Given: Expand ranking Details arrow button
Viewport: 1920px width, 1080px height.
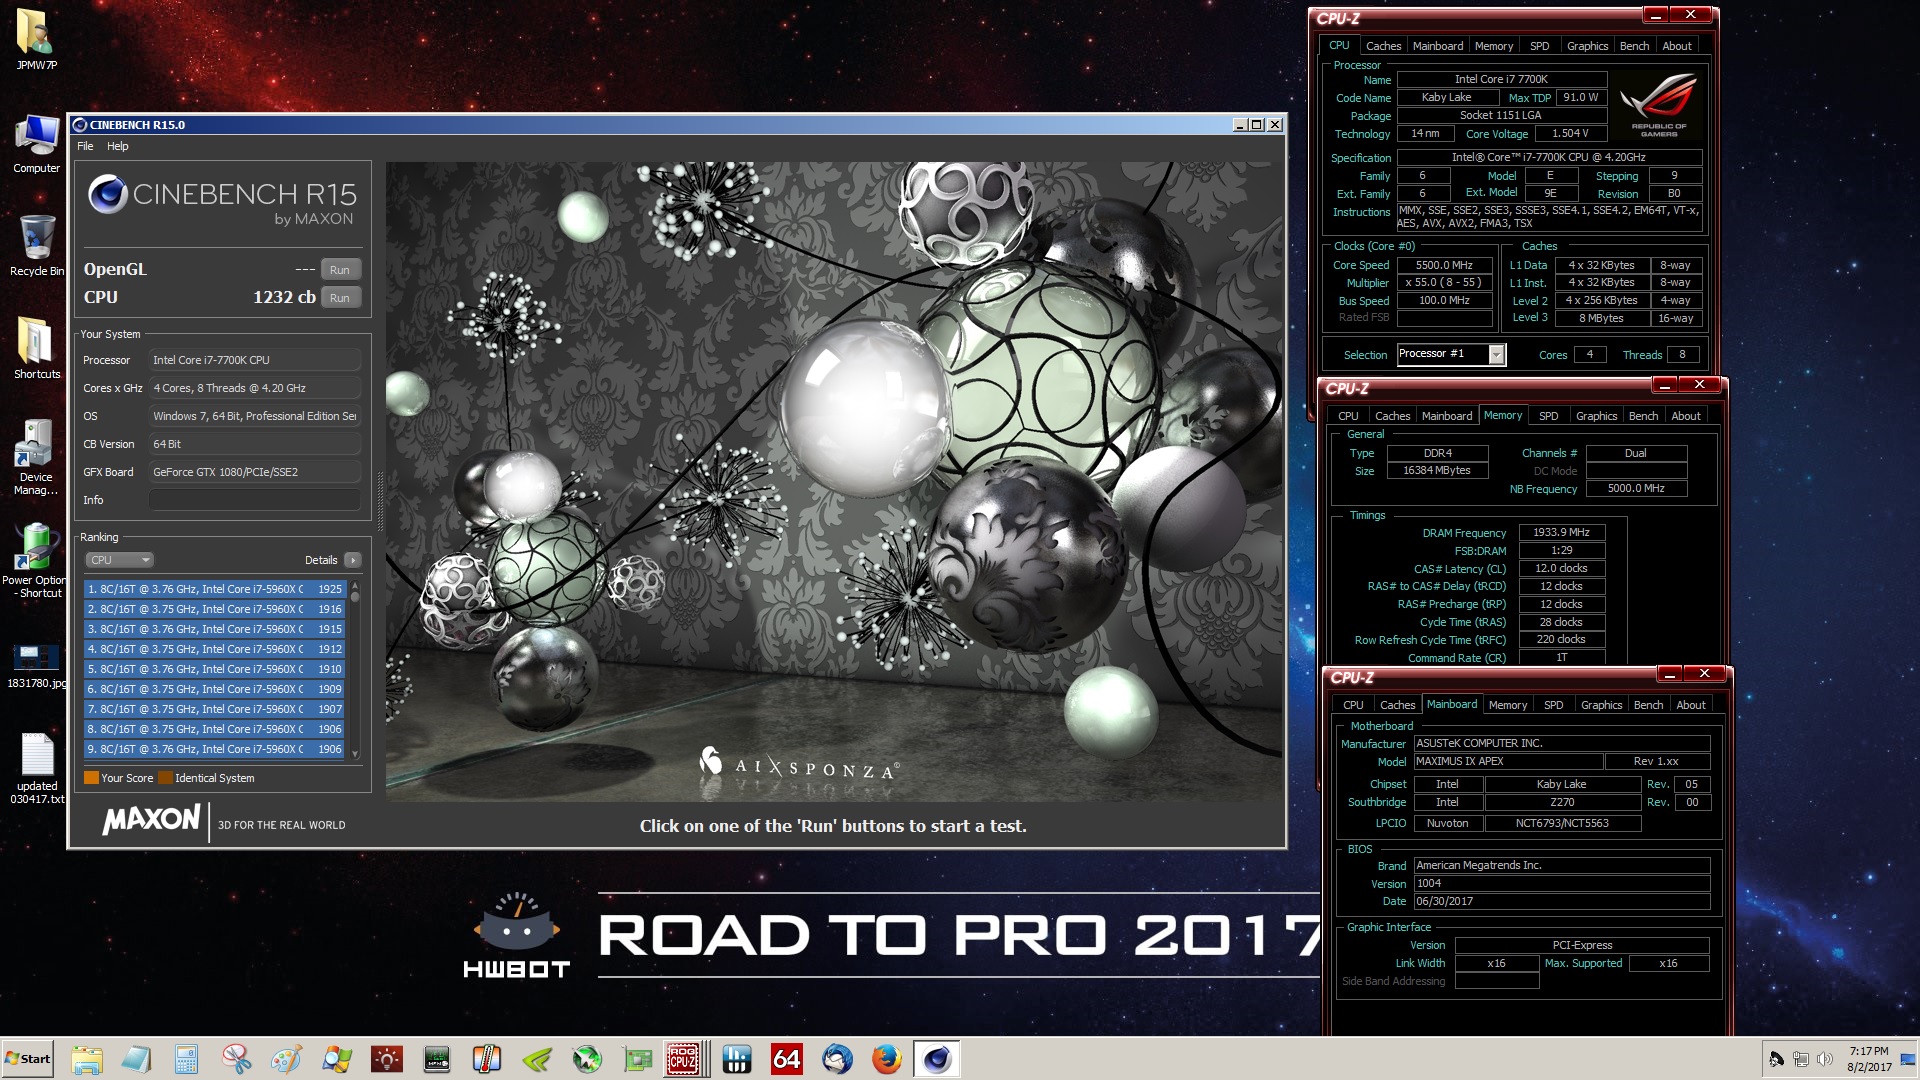Looking at the screenshot, I should tap(352, 560).
